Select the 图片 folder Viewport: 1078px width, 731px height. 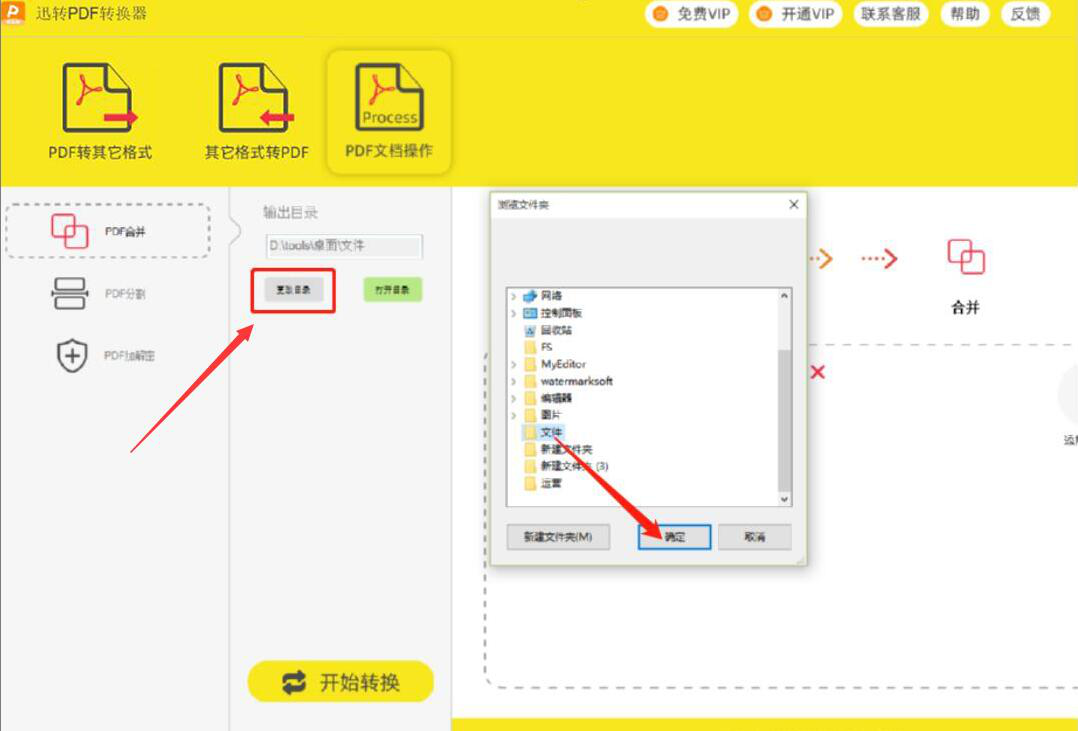(x=551, y=415)
